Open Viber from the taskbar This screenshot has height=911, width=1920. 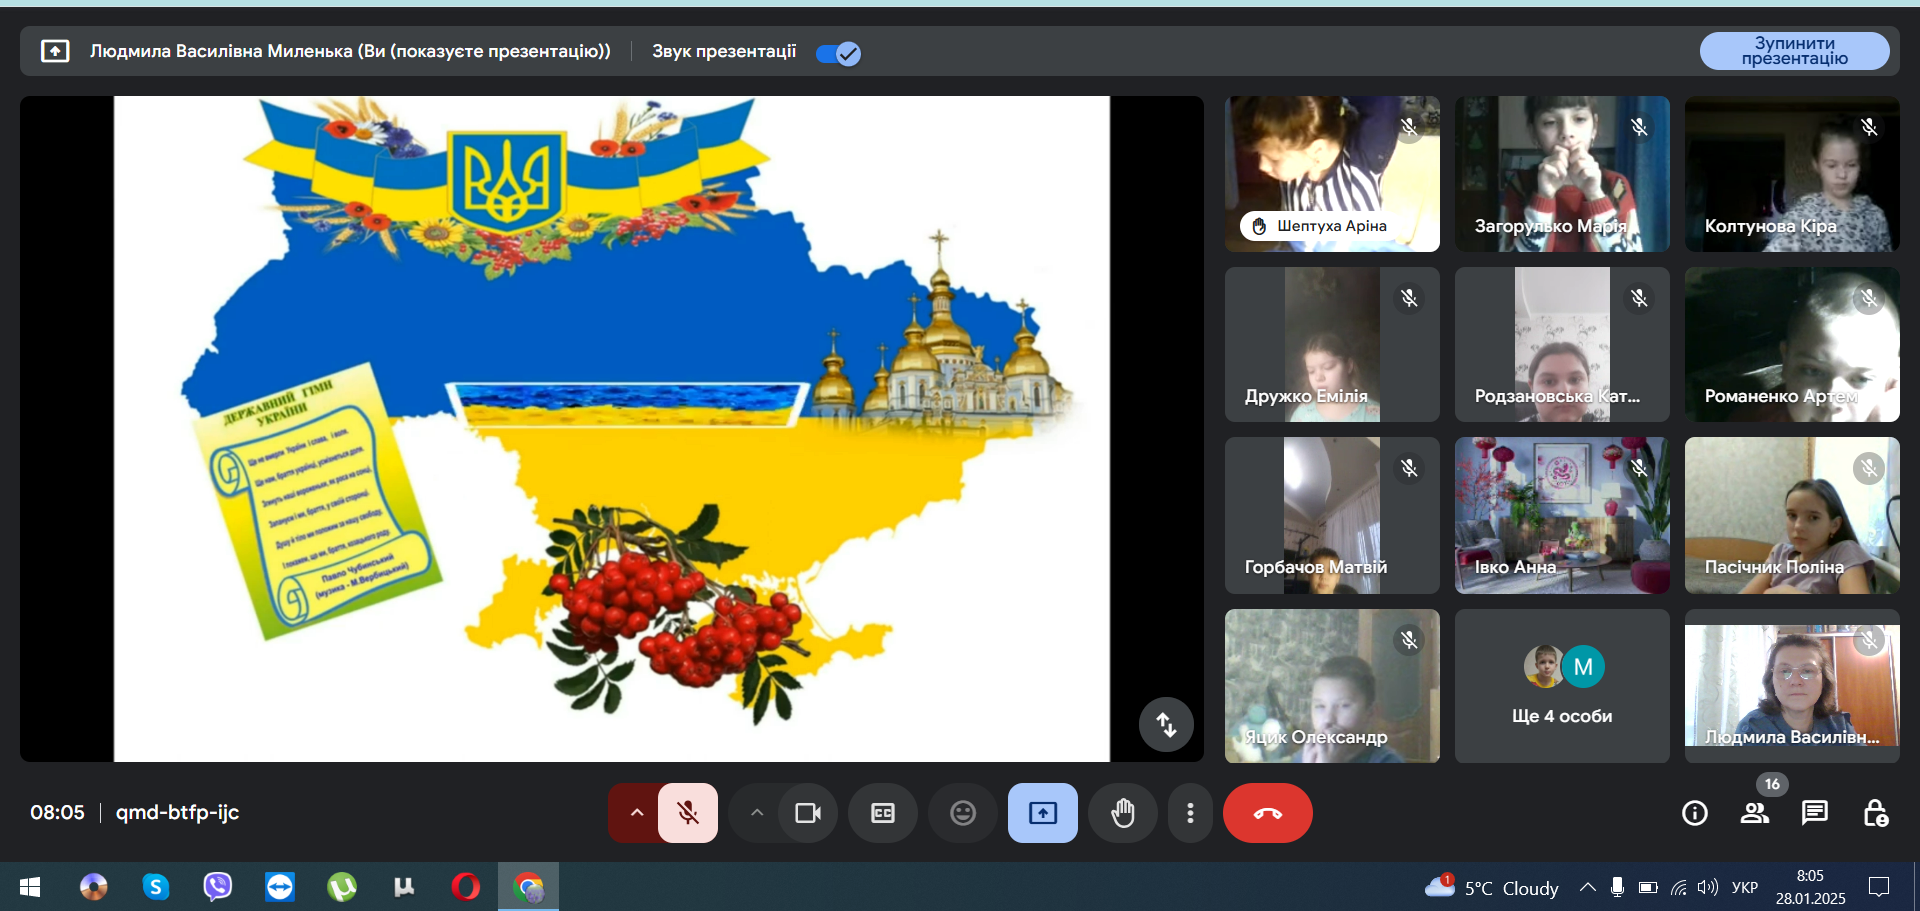click(217, 887)
